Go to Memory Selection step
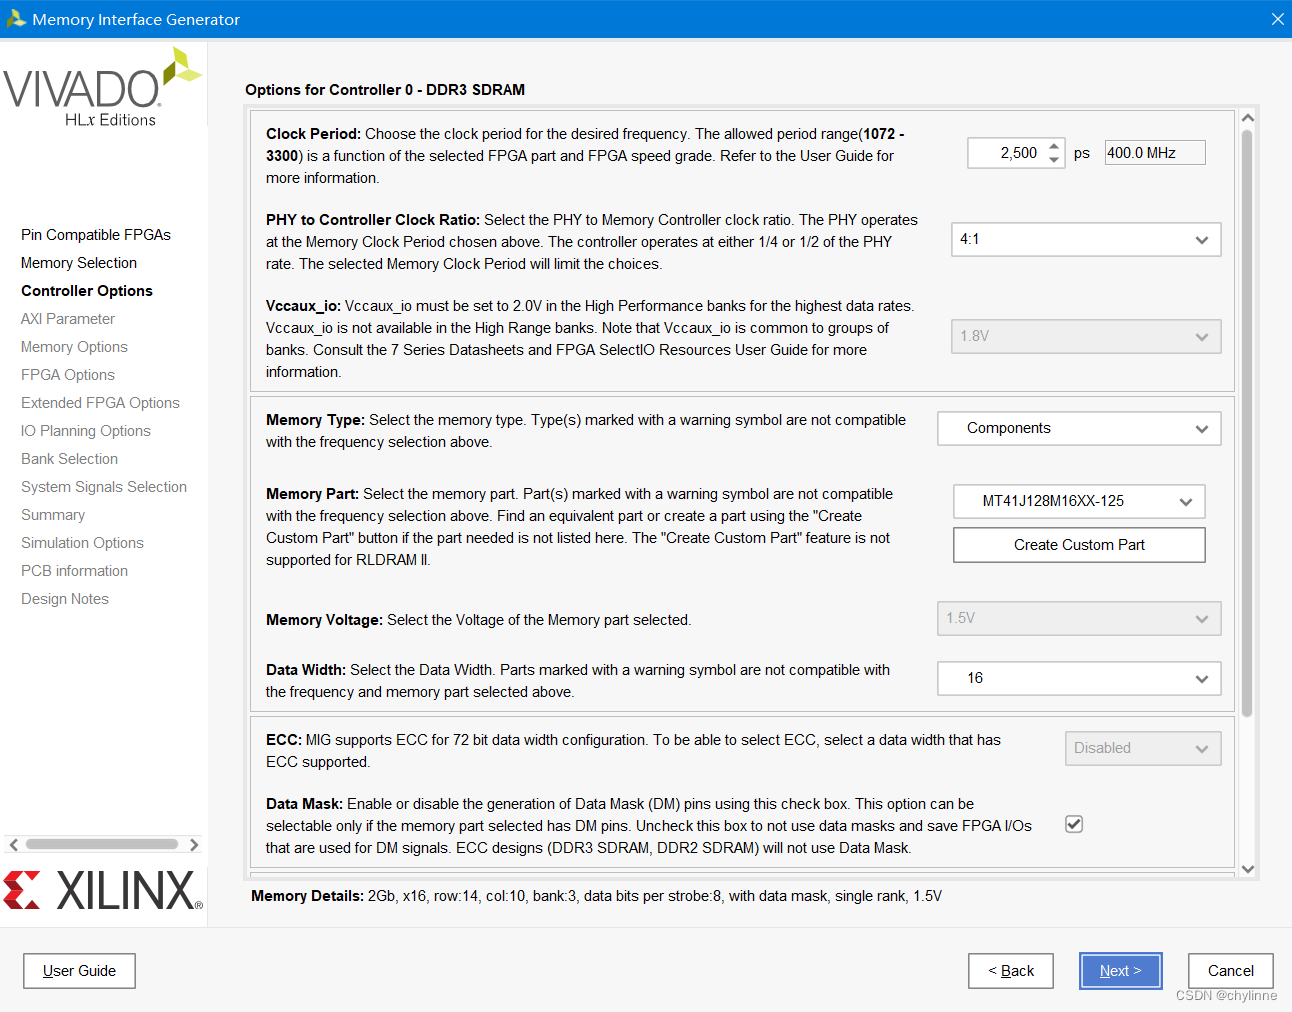This screenshot has height=1012, width=1292. (79, 263)
